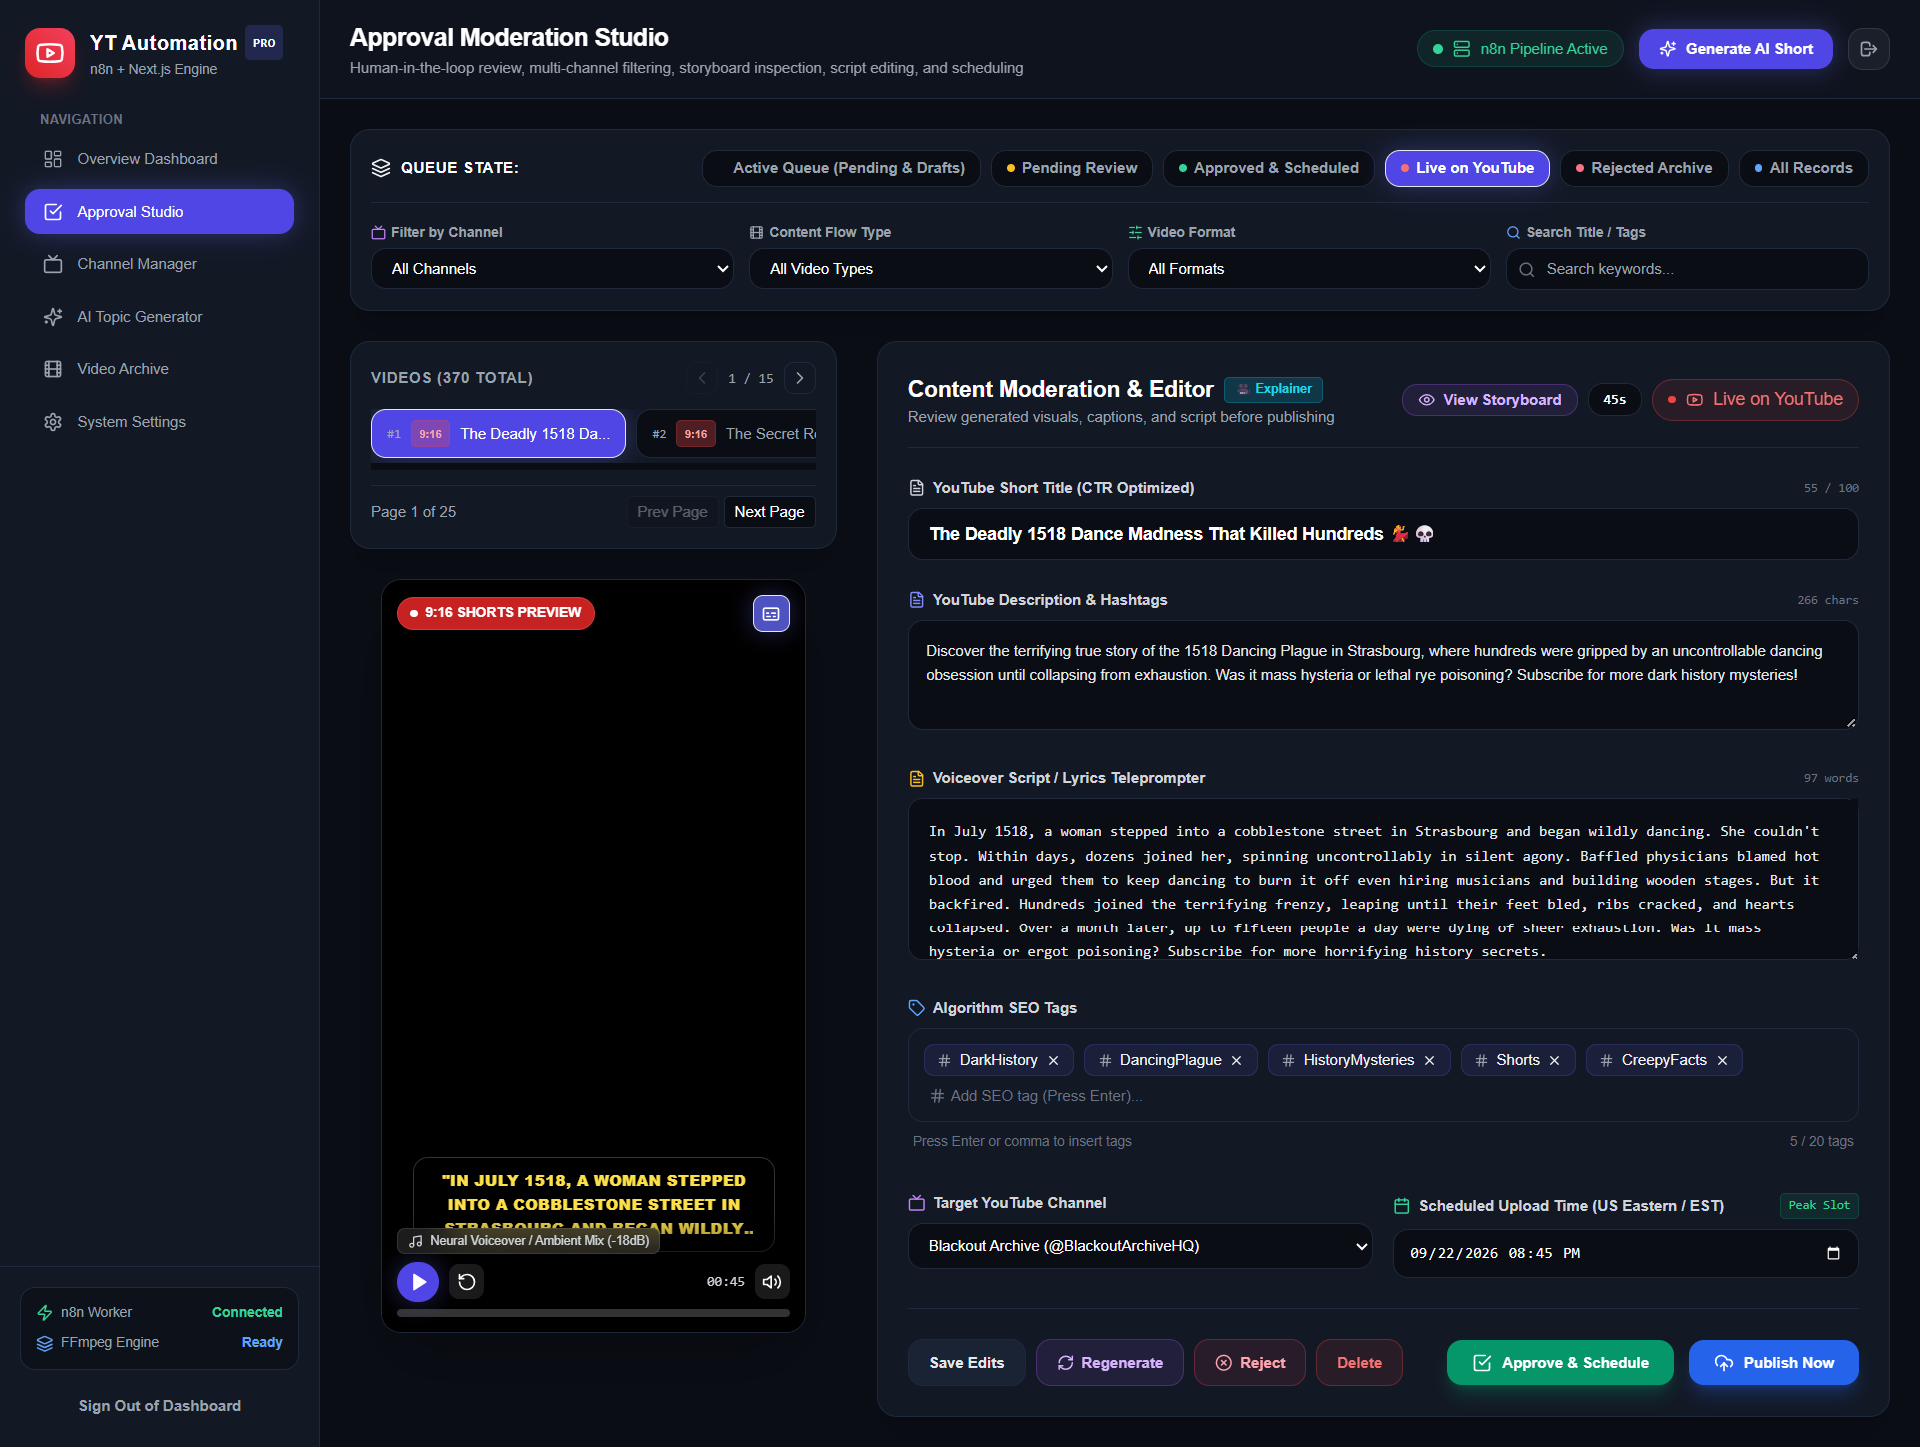Remove the HistoryMysteries SEO tag
The image size is (1920, 1447).
1430,1060
